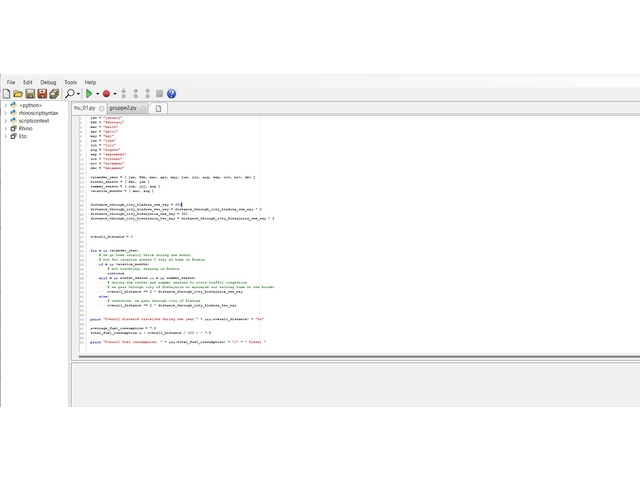Click the icon beside scriptcontext
Viewport: 640px width, 480px height.
point(13,121)
